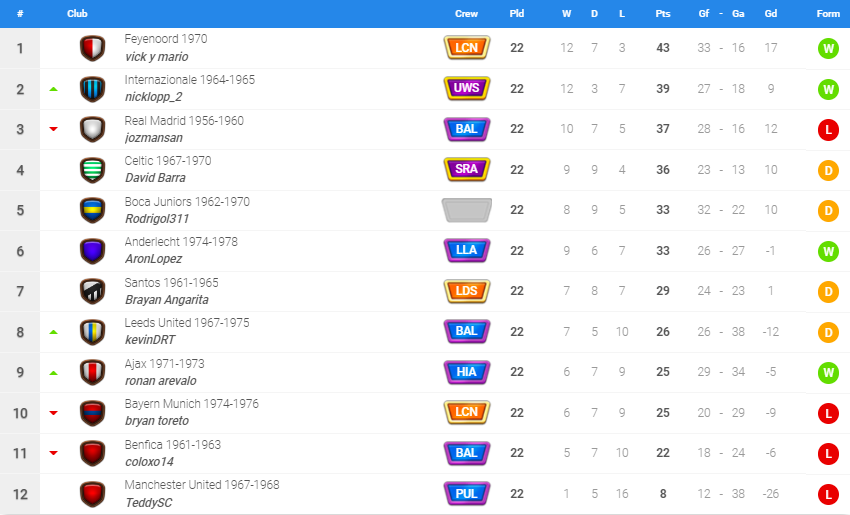Open the Internazionale 1964-1965 striped shield icon
This screenshot has width=850, height=515.
[93, 89]
